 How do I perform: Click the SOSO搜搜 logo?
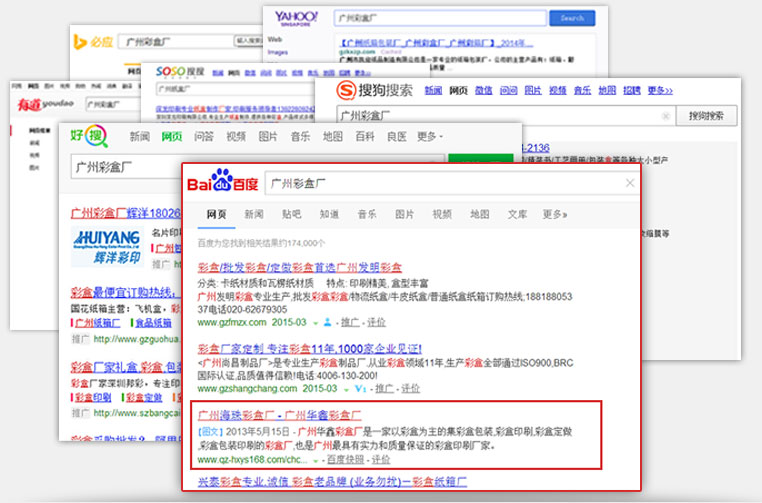[180, 72]
